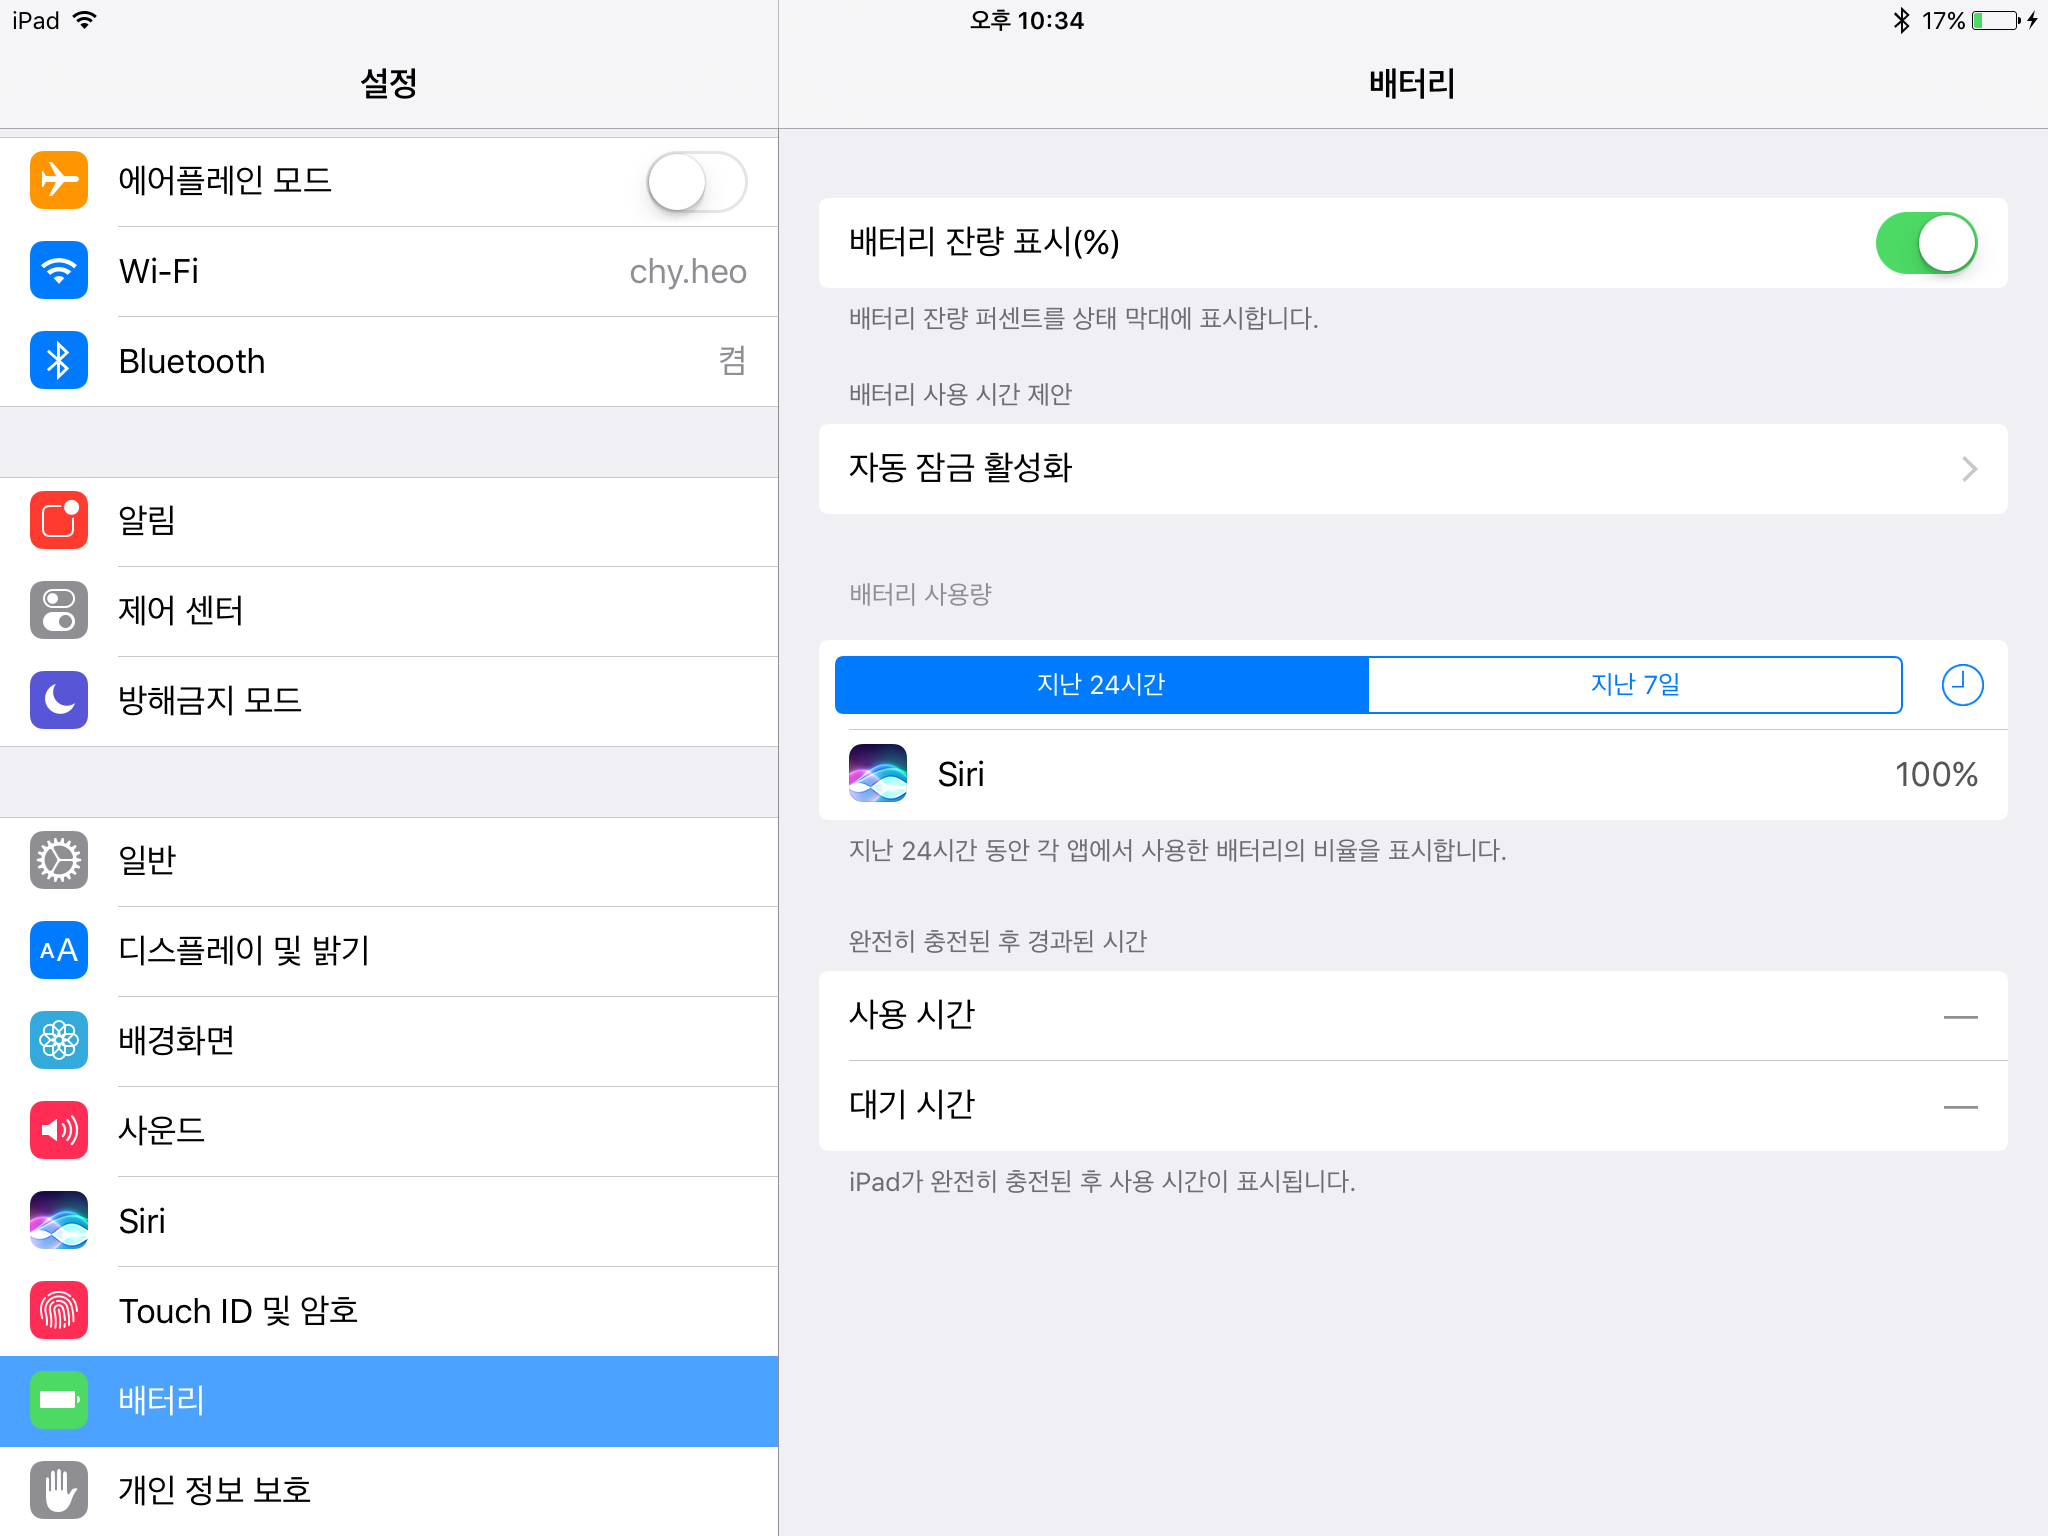Click the wallpaper (배경화면) flower icon
This screenshot has width=2048, height=1536.
(x=59, y=1040)
